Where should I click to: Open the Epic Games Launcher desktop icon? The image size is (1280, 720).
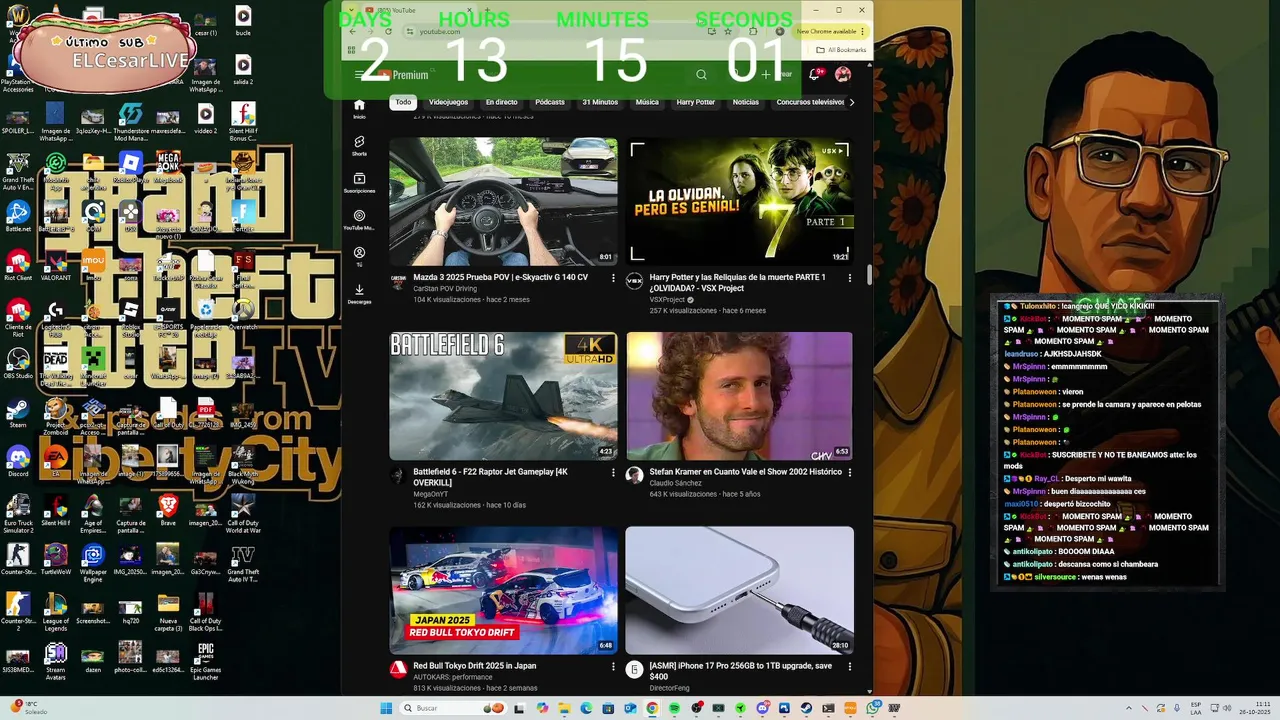pyautogui.click(x=205, y=660)
